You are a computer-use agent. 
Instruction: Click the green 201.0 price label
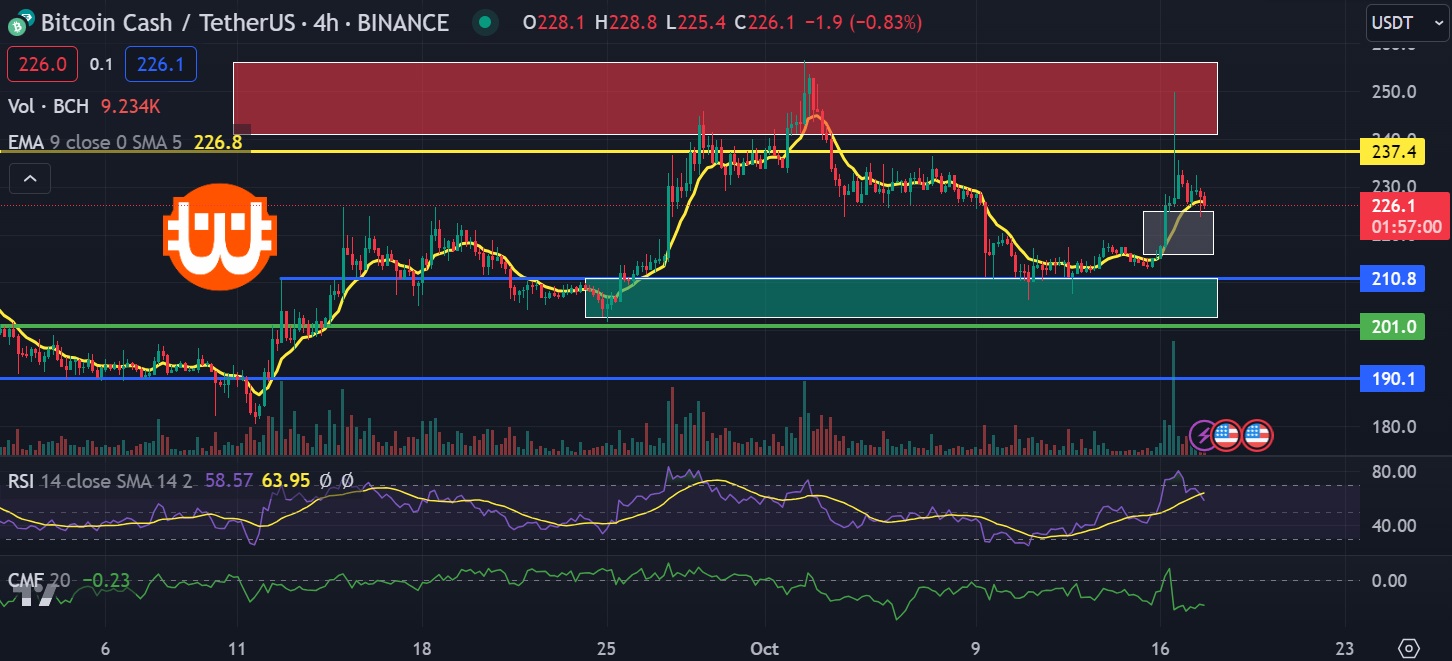1393,326
